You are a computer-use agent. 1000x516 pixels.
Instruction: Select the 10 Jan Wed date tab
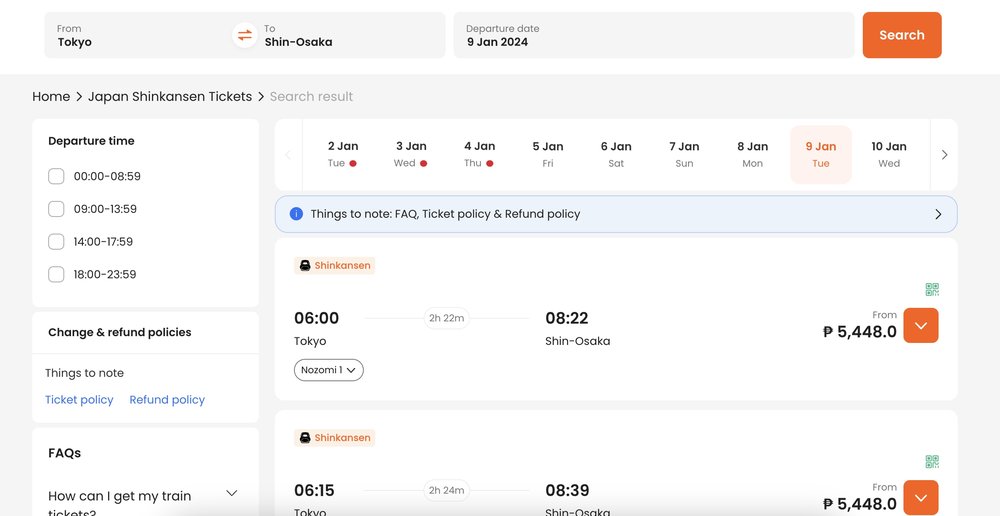888,154
